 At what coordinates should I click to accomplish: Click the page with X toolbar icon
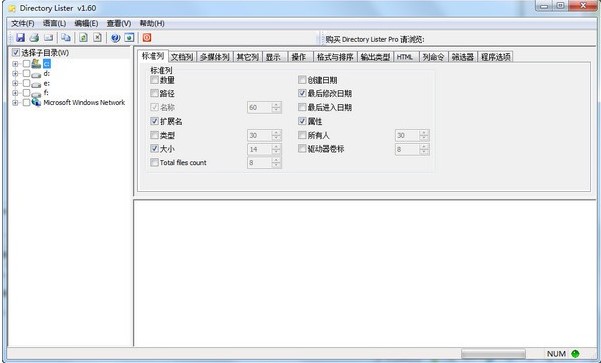pos(98,38)
